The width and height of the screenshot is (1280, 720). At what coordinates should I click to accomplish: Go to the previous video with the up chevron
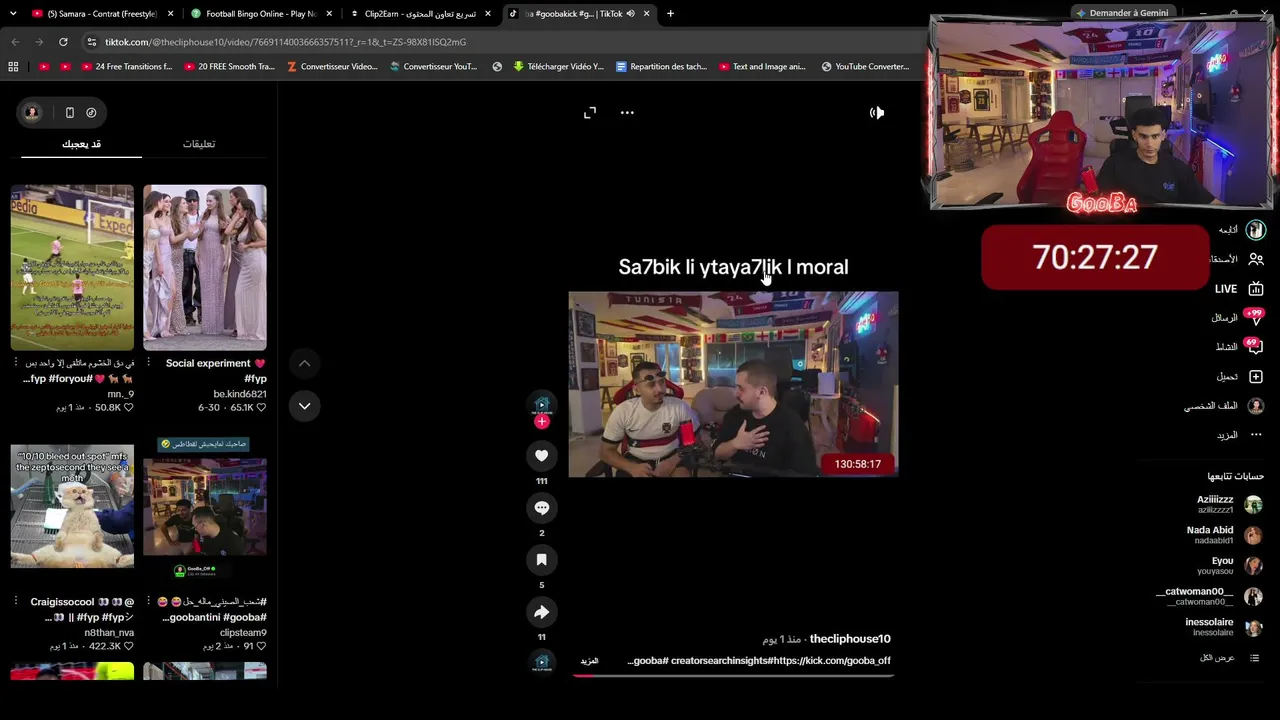click(304, 363)
